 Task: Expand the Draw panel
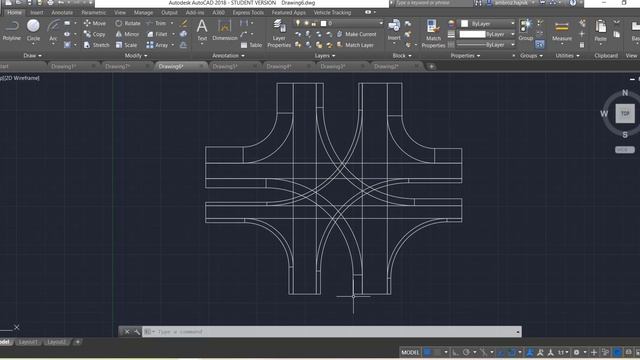click(x=32, y=56)
